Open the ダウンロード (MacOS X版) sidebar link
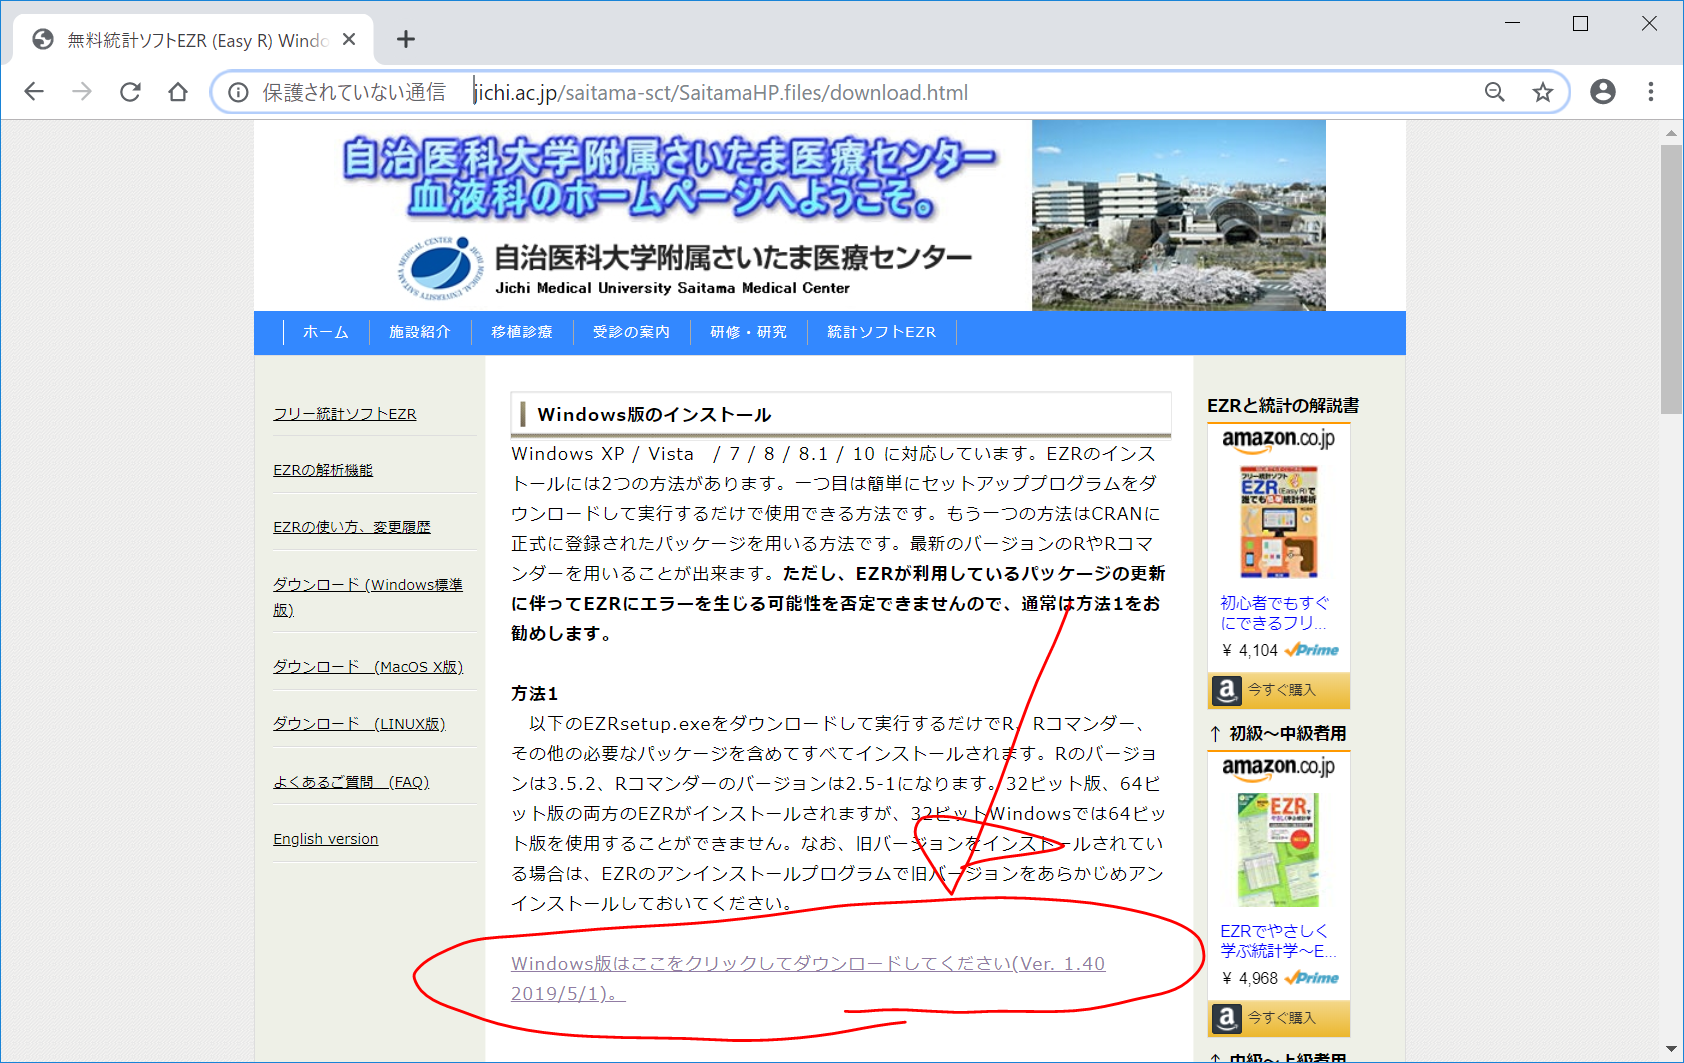 368,667
